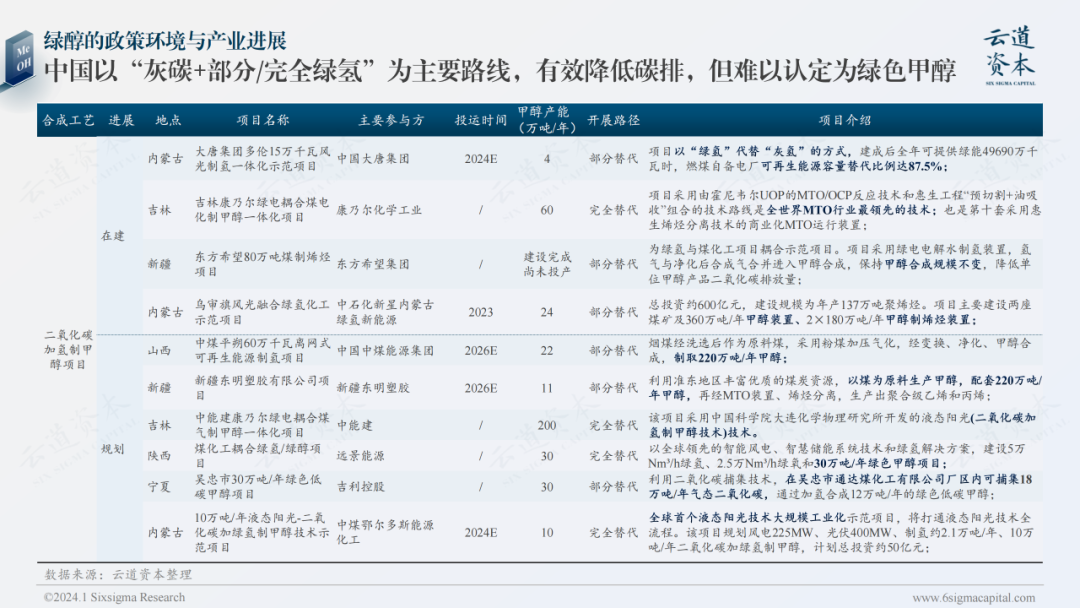Select the 2023 commissioning time cell

tap(481, 312)
